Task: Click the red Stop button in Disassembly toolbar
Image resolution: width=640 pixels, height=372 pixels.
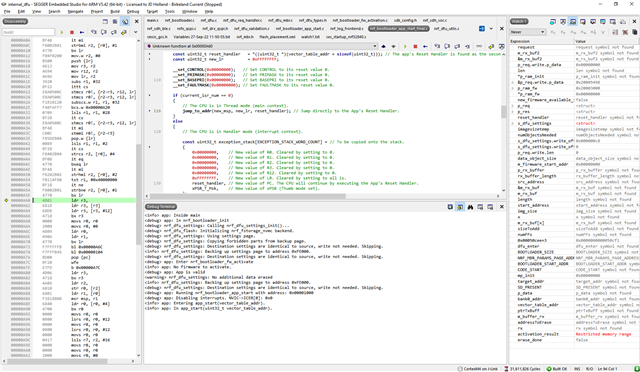Action: coord(72,32)
